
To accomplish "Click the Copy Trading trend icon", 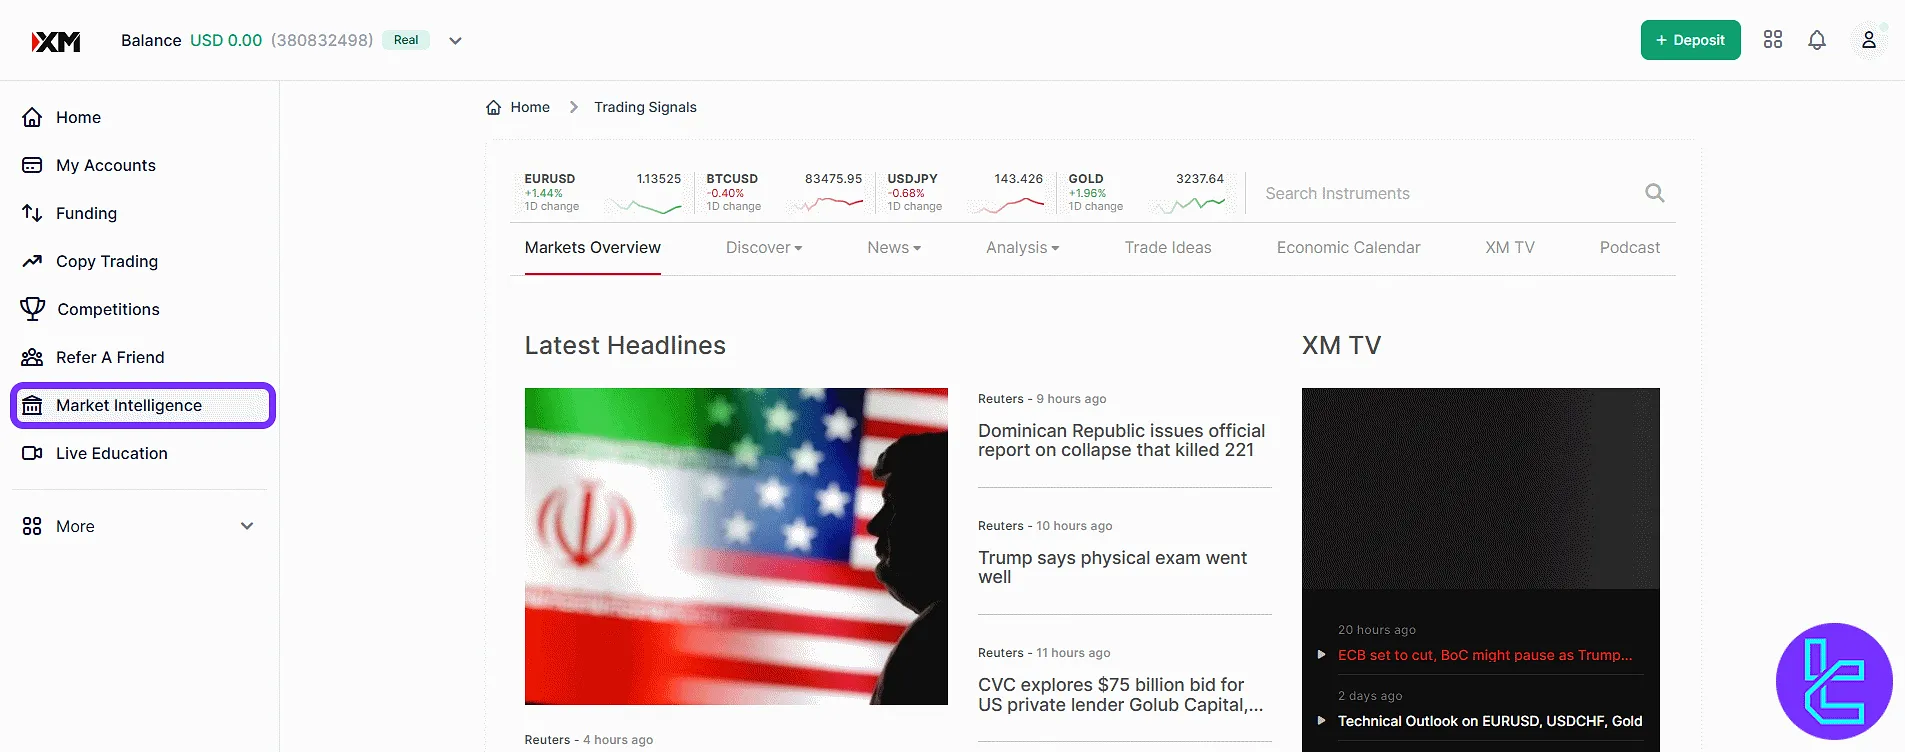I will [32, 261].
